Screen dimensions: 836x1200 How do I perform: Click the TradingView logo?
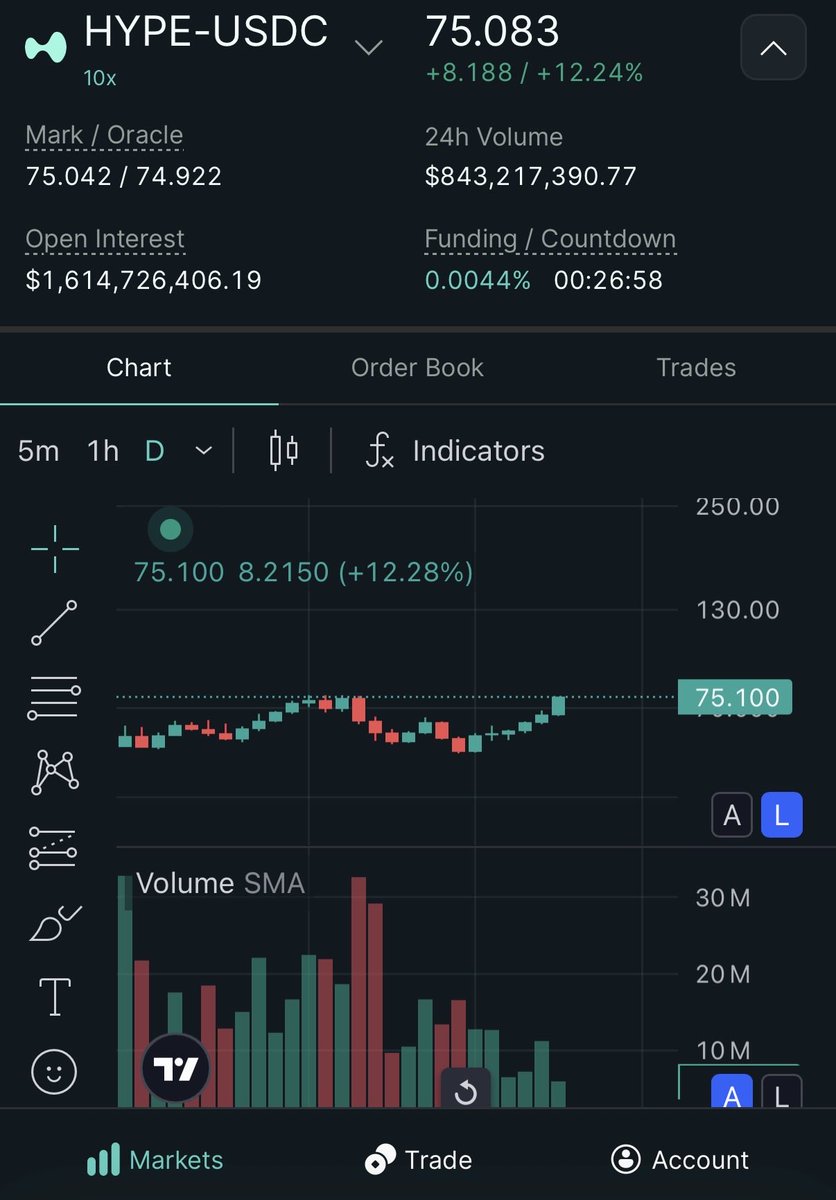[176, 1068]
